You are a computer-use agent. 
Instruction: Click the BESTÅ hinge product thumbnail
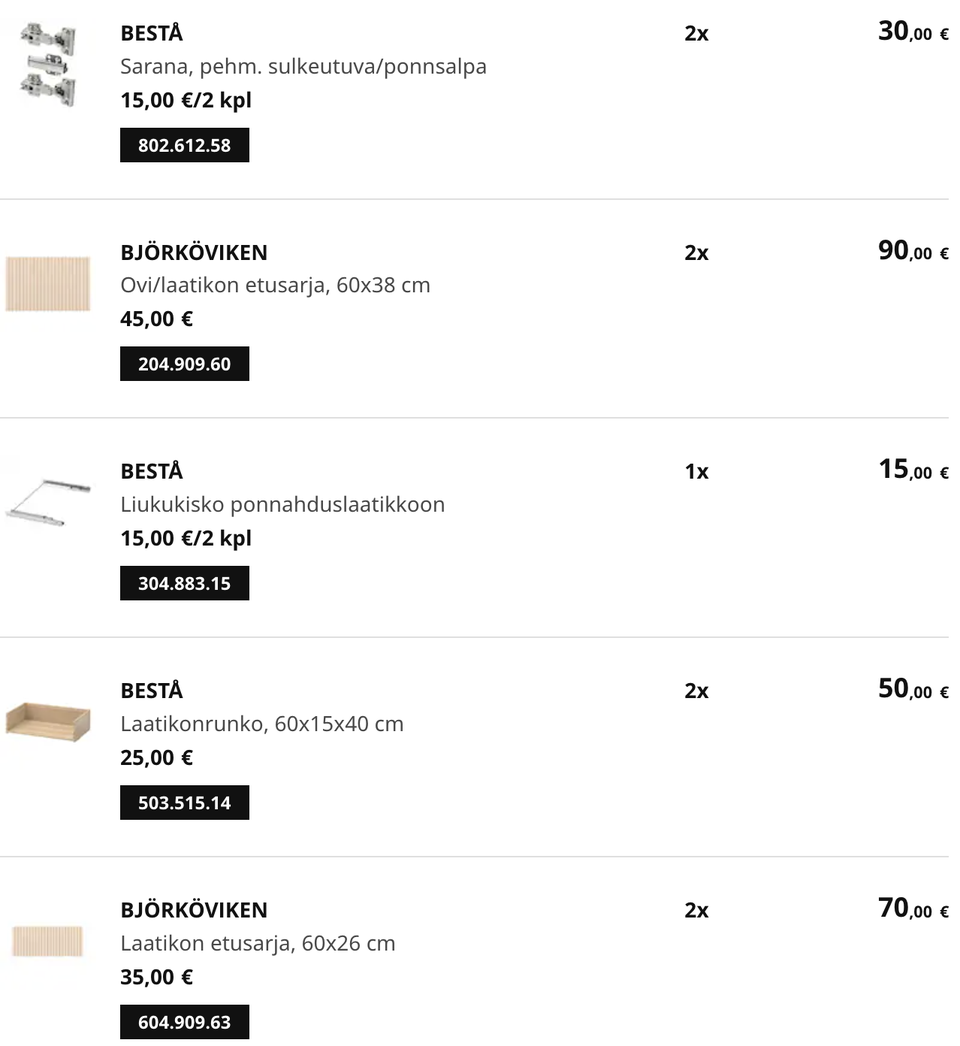[47, 65]
